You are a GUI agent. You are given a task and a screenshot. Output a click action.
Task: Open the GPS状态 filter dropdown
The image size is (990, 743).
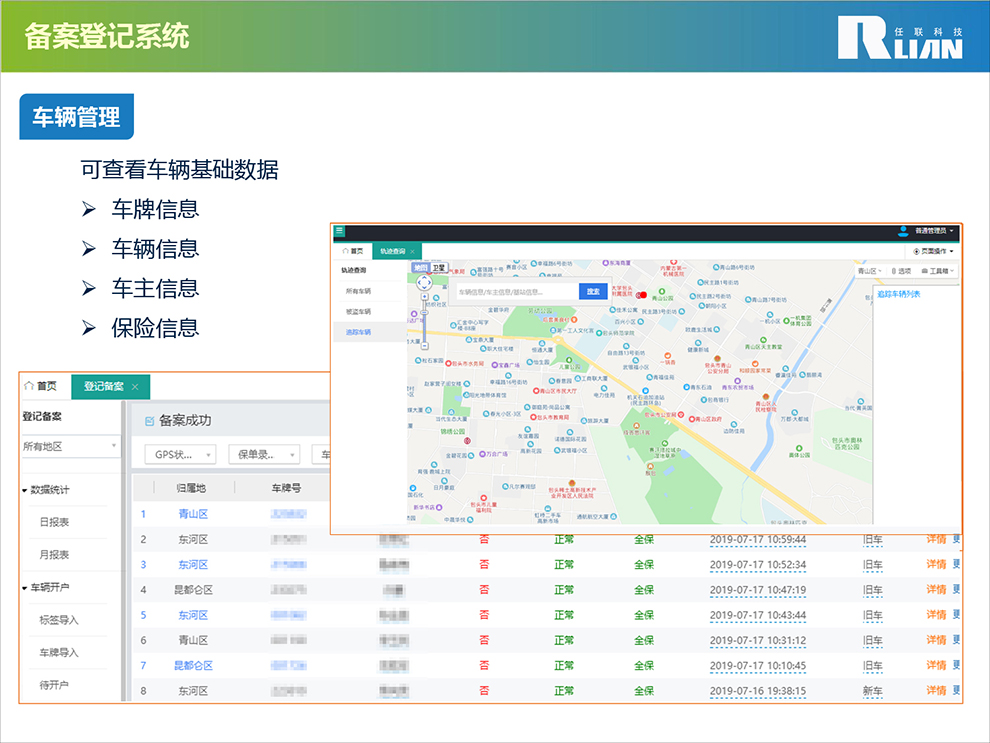coord(181,454)
